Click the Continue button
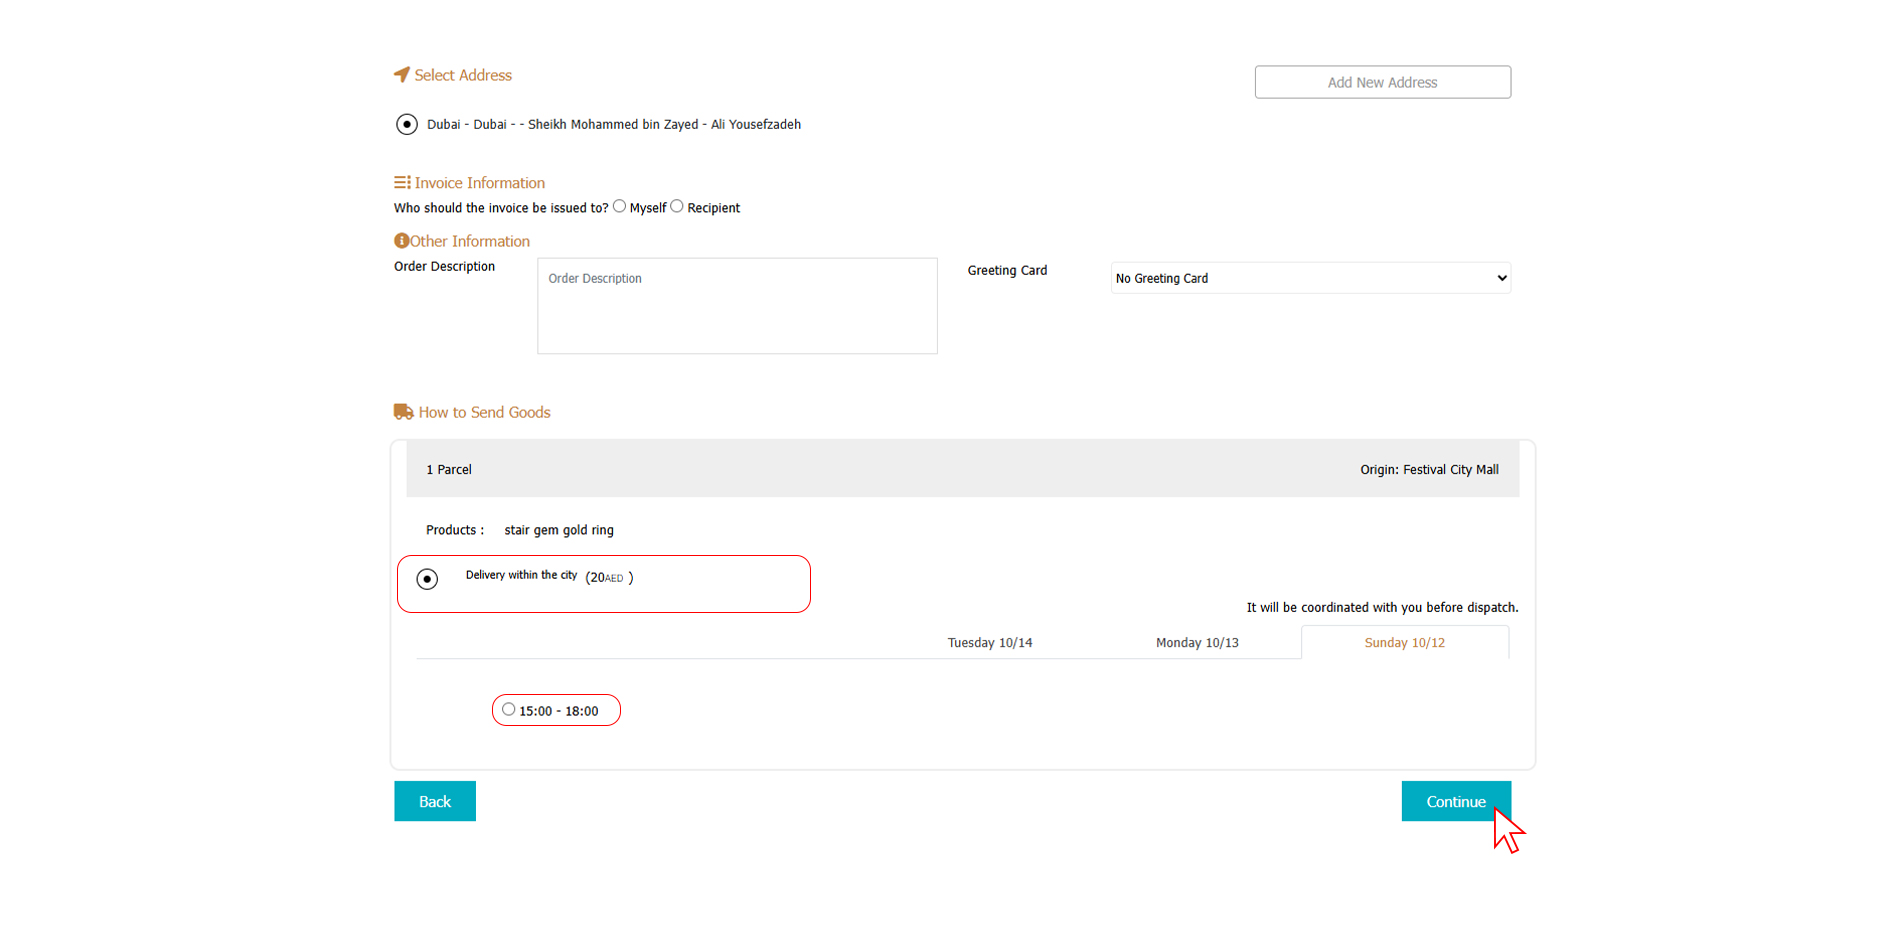Viewport: 1900px width, 944px height. pos(1455,801)
